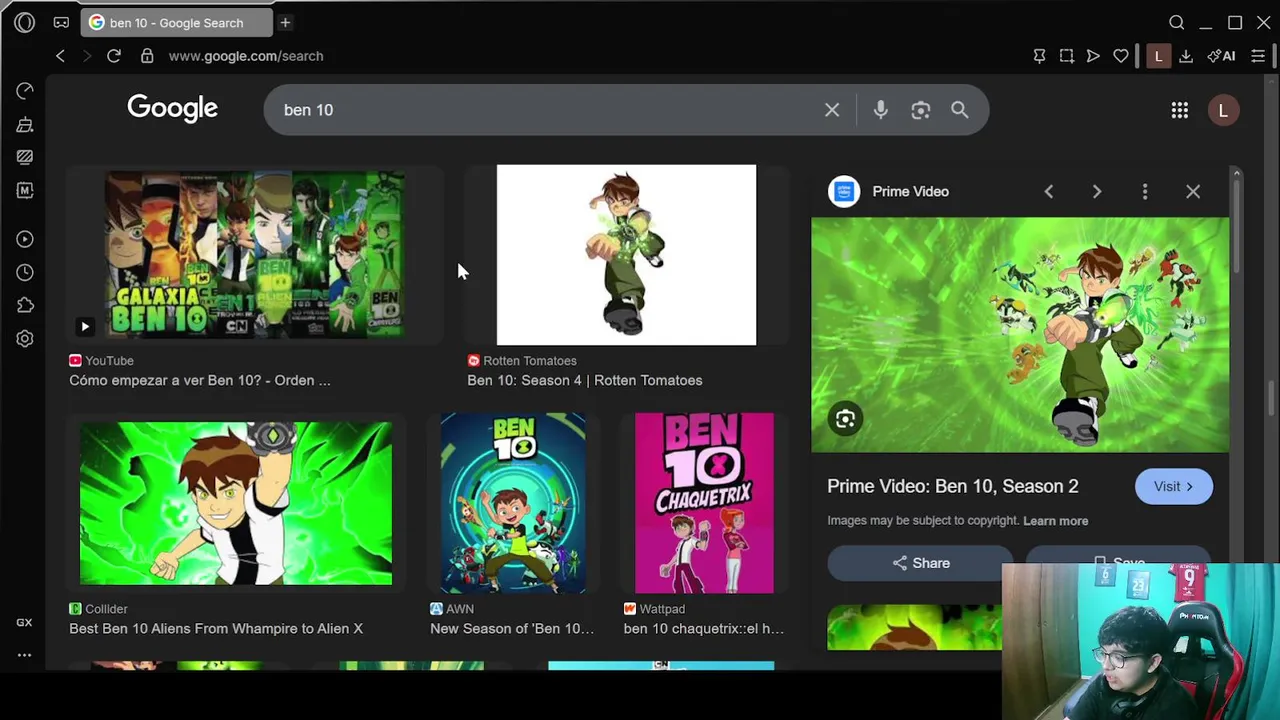Open 'New Season of Ben 10' AWN title

tap(512, 628)
